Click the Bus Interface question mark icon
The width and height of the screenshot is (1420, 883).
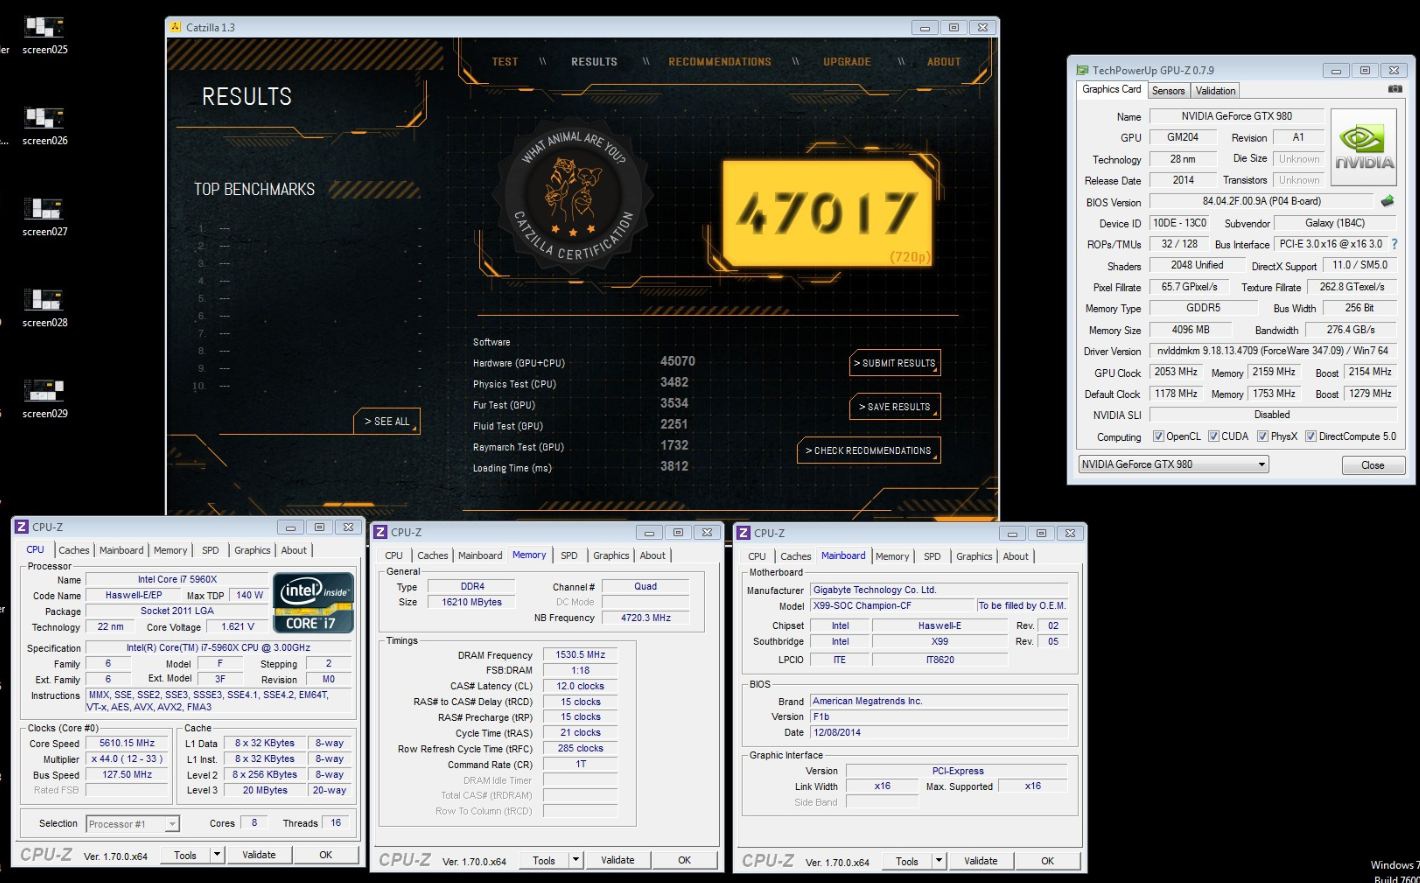pos(1394,244)
